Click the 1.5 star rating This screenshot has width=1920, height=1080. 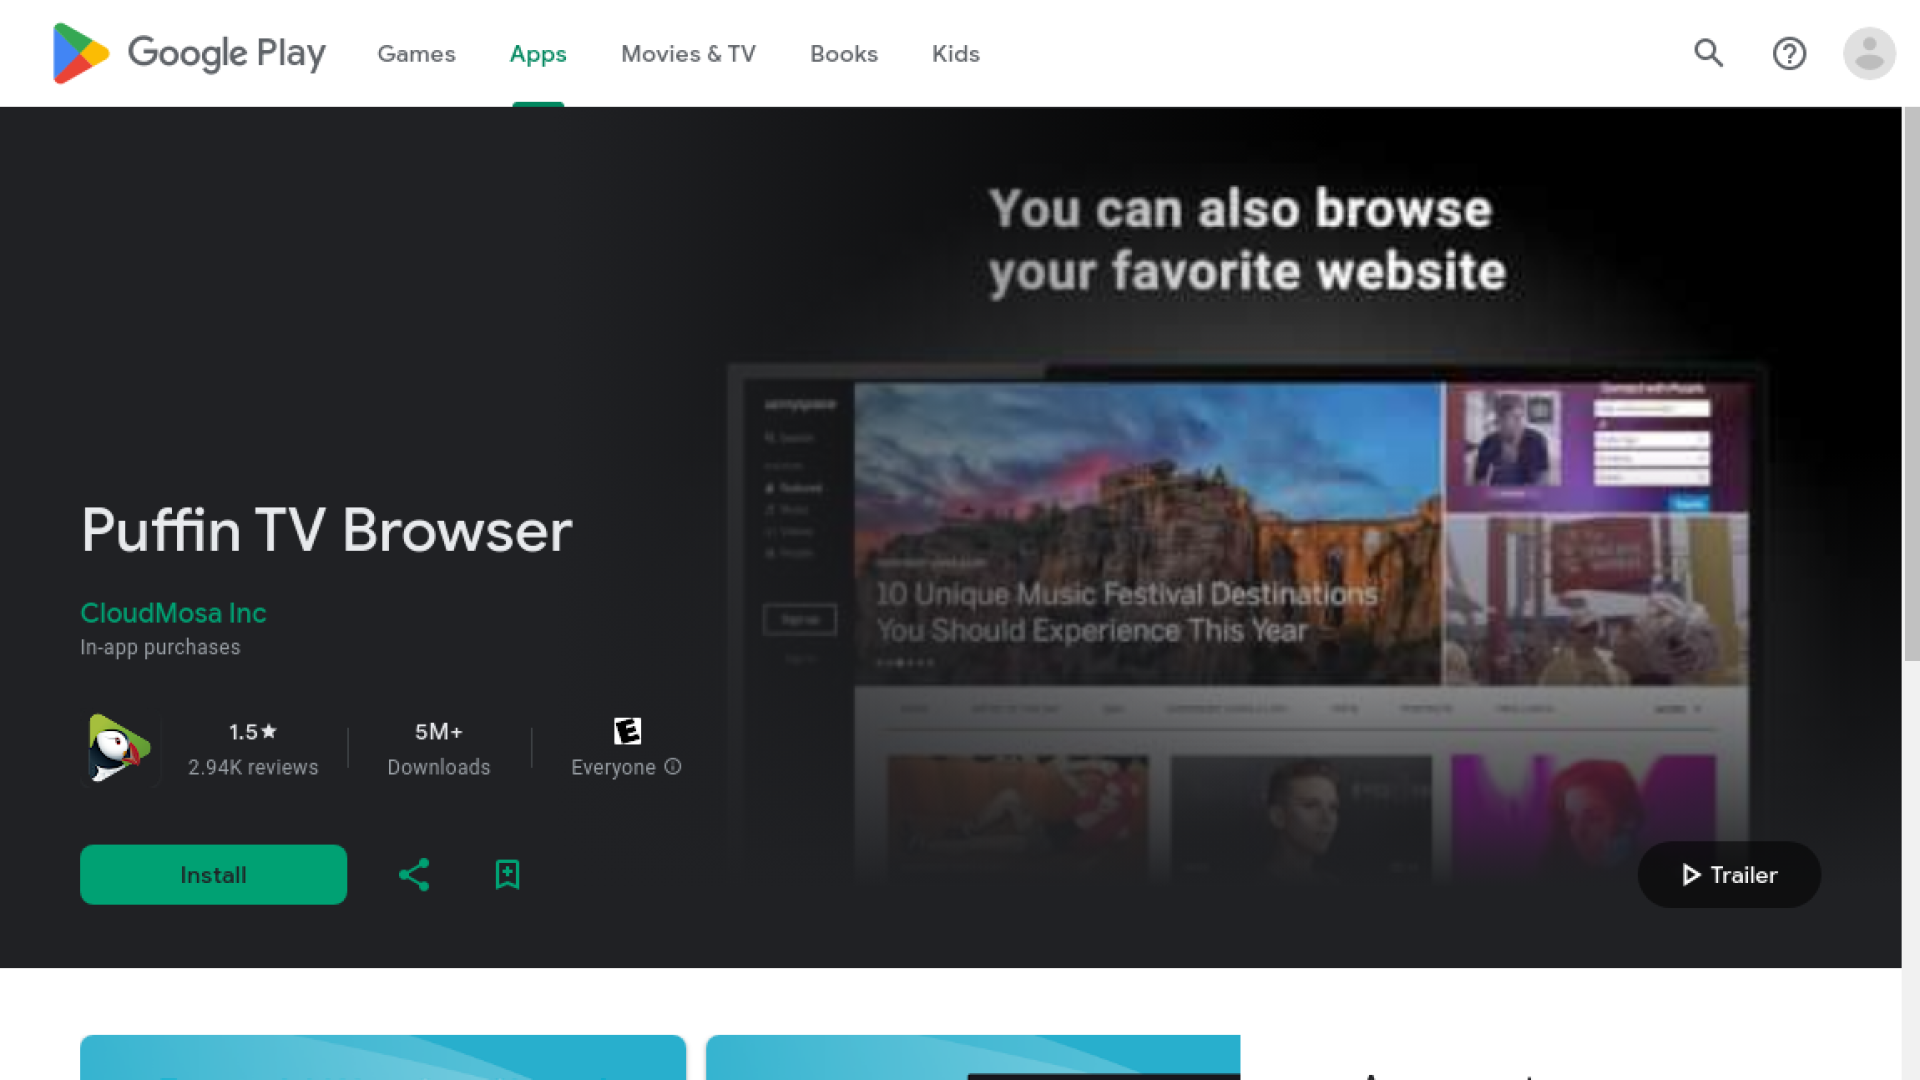click(x=252, y=731)
